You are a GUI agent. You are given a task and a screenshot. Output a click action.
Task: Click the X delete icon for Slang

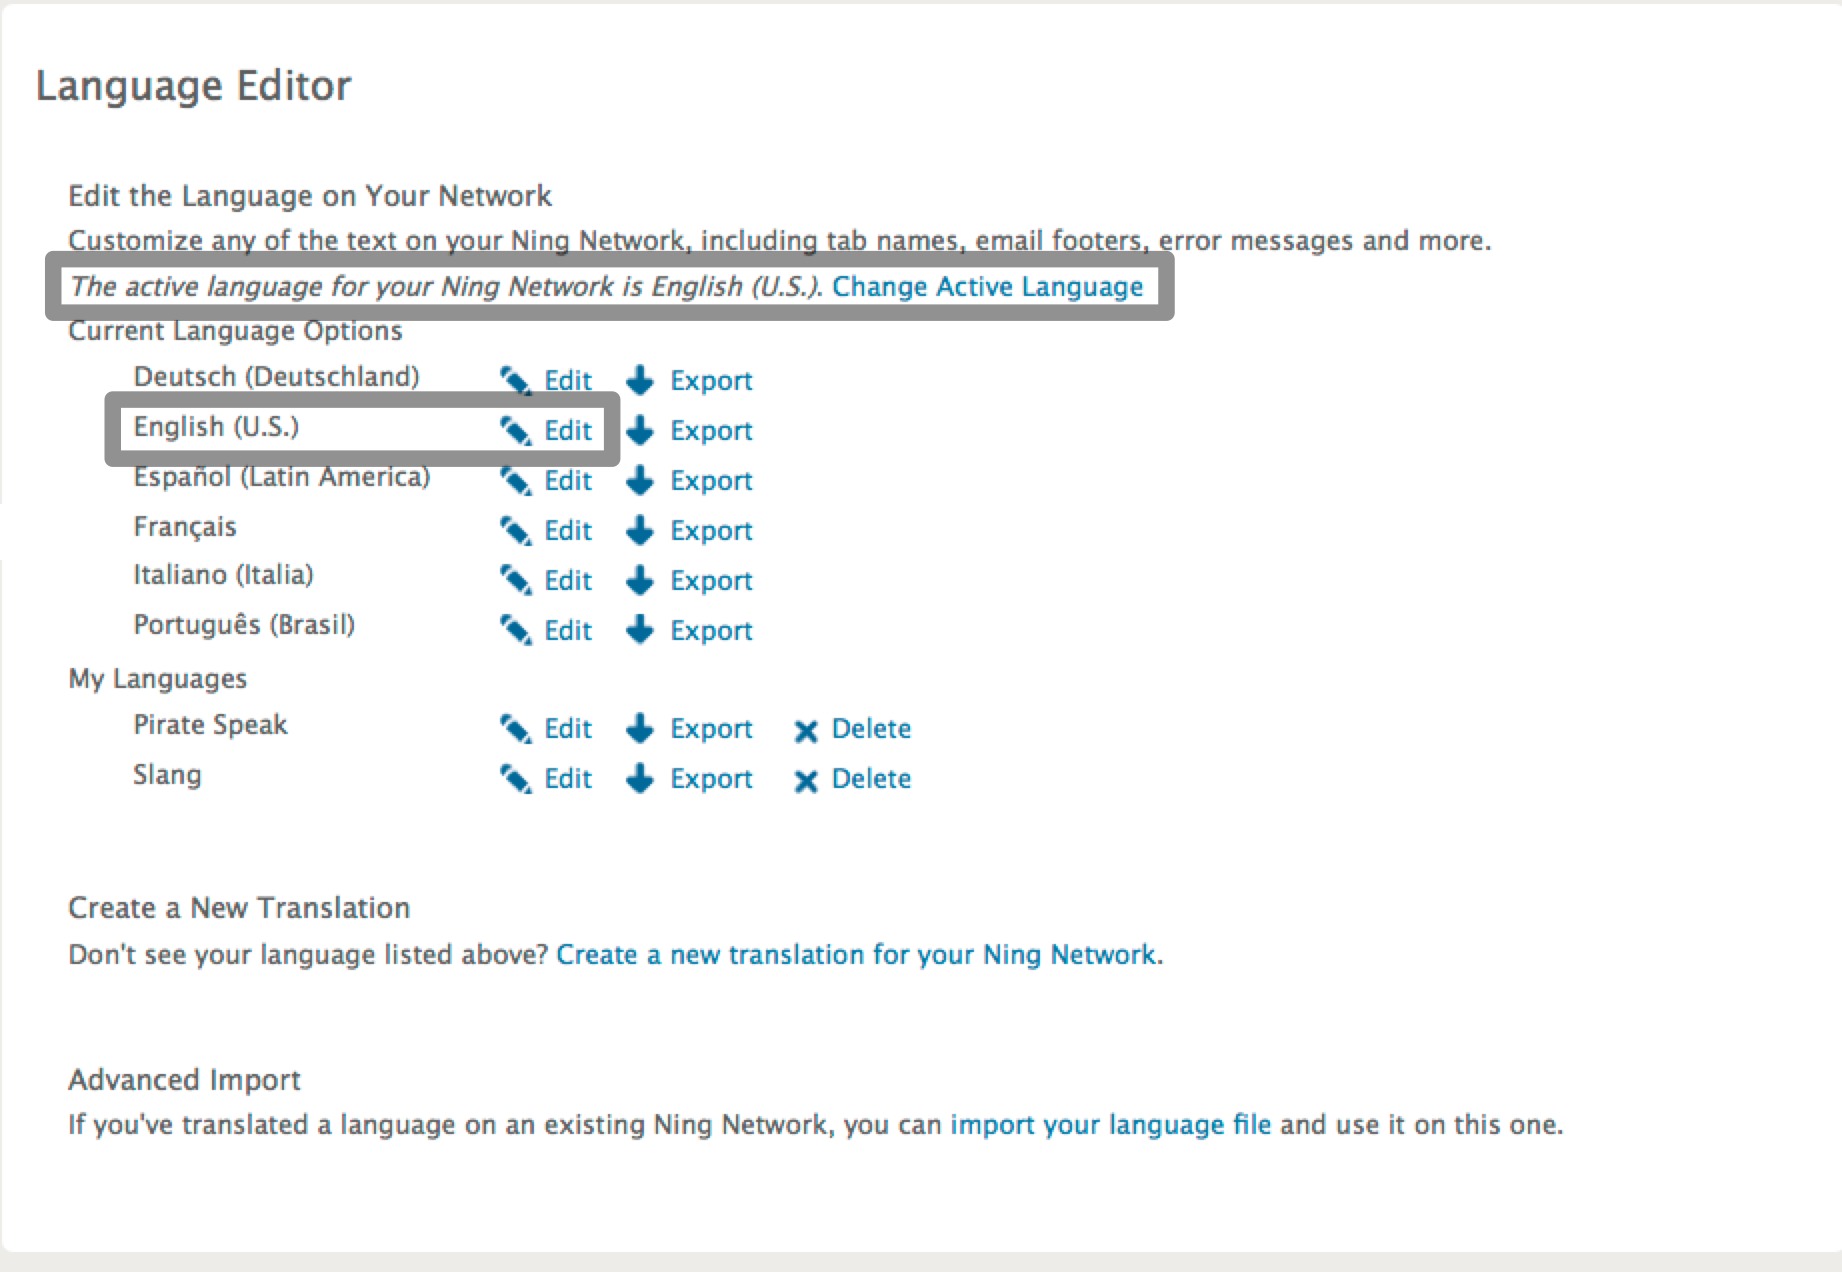pos(806,781)
